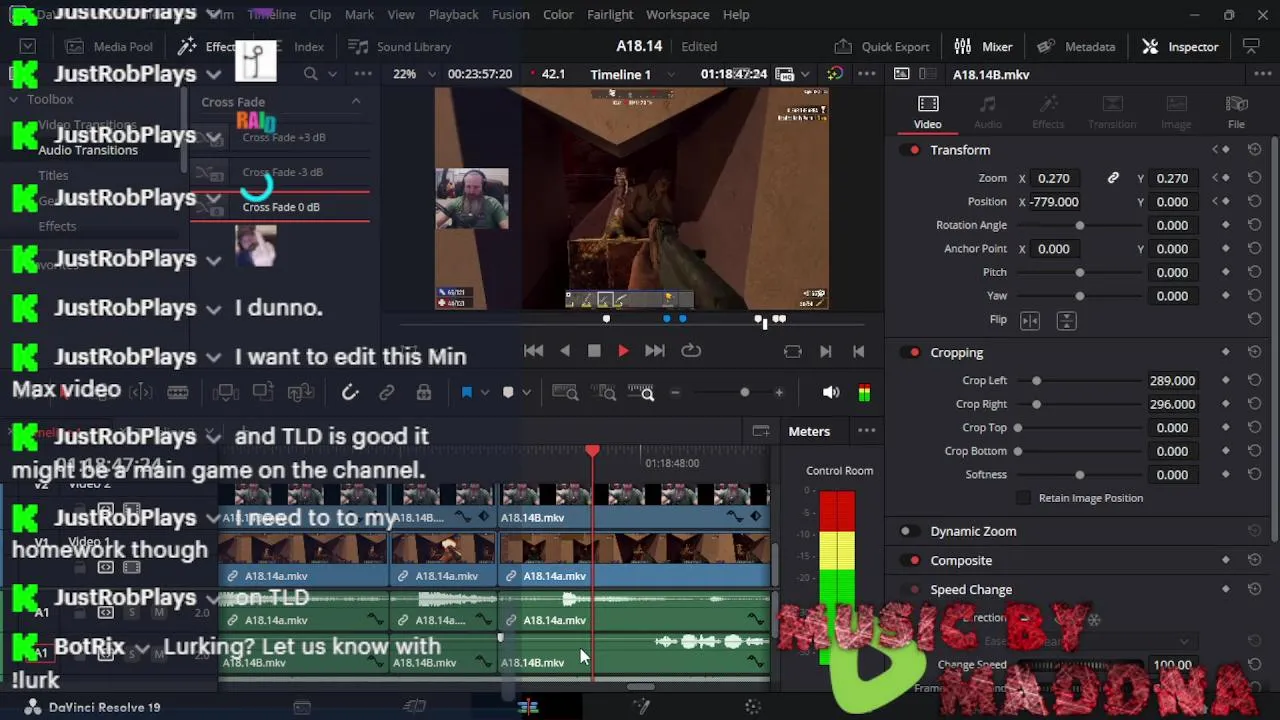Viewport: 1280px width, 720px height.
Task: Open the Sound Library panel
Action: (399, 46)
